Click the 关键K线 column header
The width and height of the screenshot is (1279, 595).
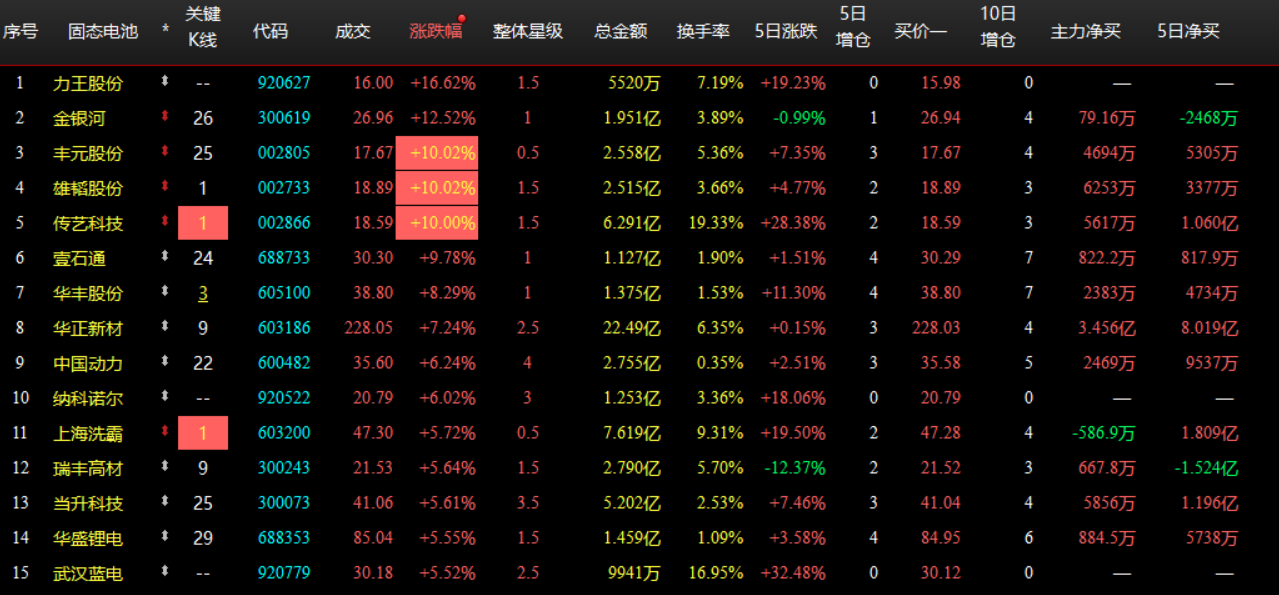pyautogui.click(x=203, y=27)
